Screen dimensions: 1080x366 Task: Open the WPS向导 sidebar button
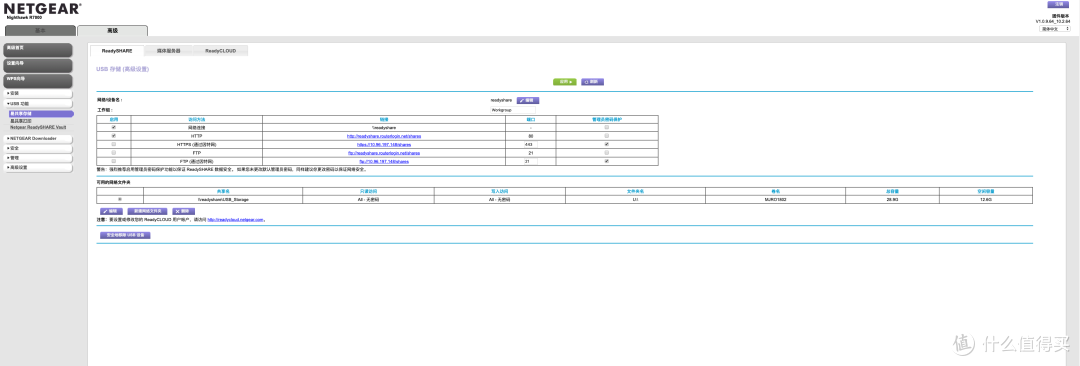(x=38, y=81)
